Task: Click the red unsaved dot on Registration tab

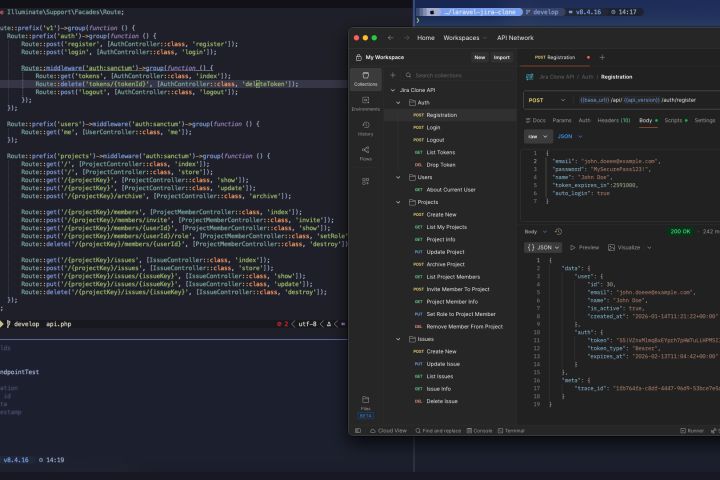Action: 588,57
